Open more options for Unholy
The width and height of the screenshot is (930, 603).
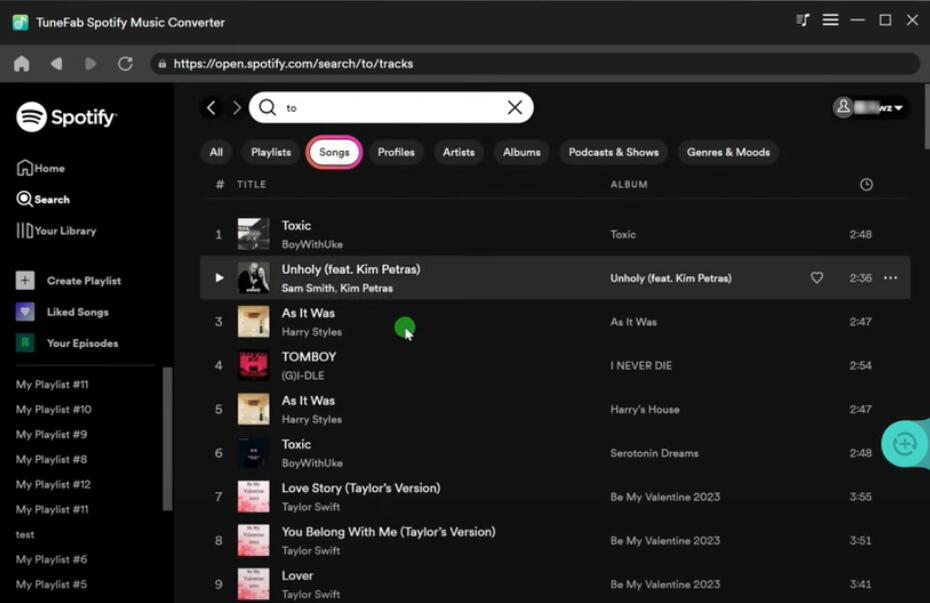pyautogui.click(x=890, y=277)
